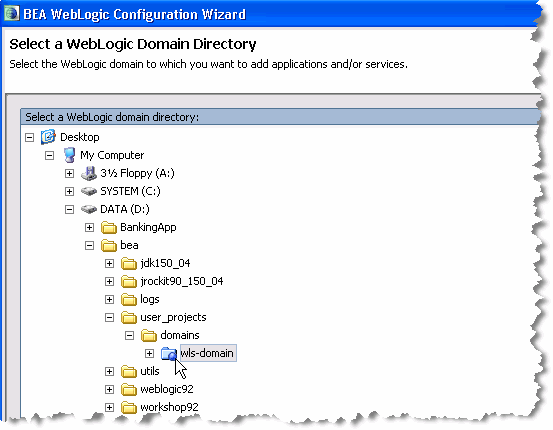Expand the utils folder node

[x=109, y=371]
